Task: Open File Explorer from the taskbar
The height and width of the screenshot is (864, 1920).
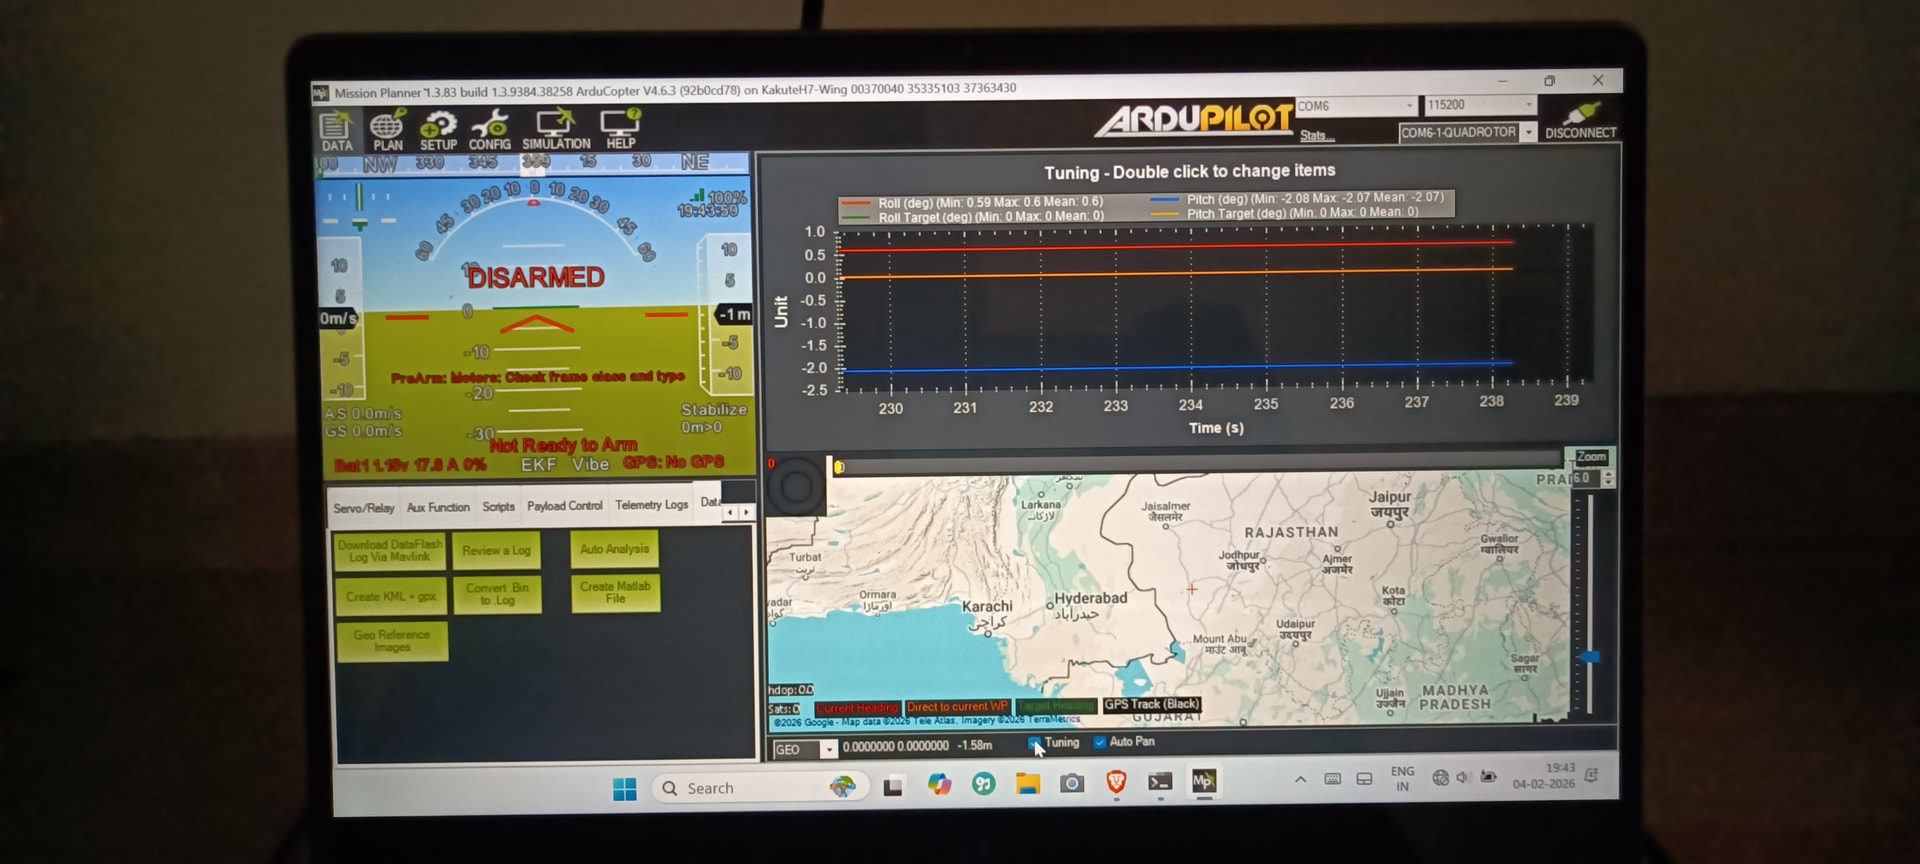Action: 1027,784
